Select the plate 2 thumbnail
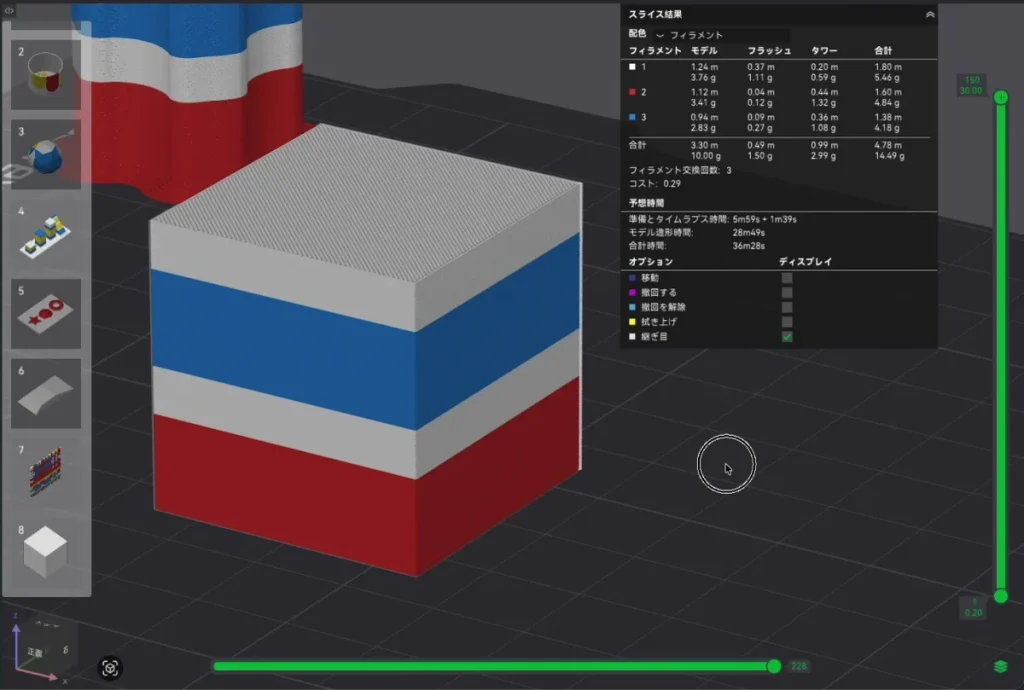The image size is (1024, 690). [46, 74]
